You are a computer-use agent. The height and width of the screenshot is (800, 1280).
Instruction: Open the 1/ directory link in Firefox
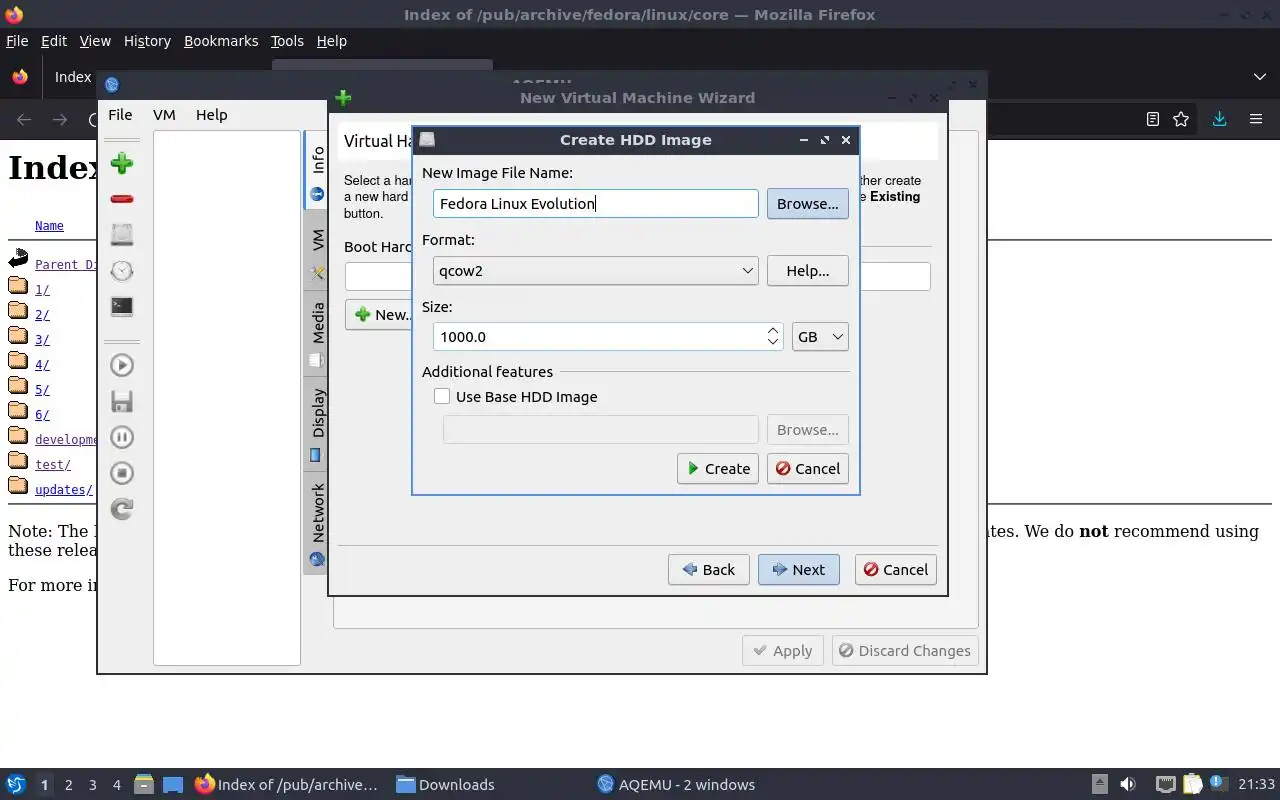42,290
